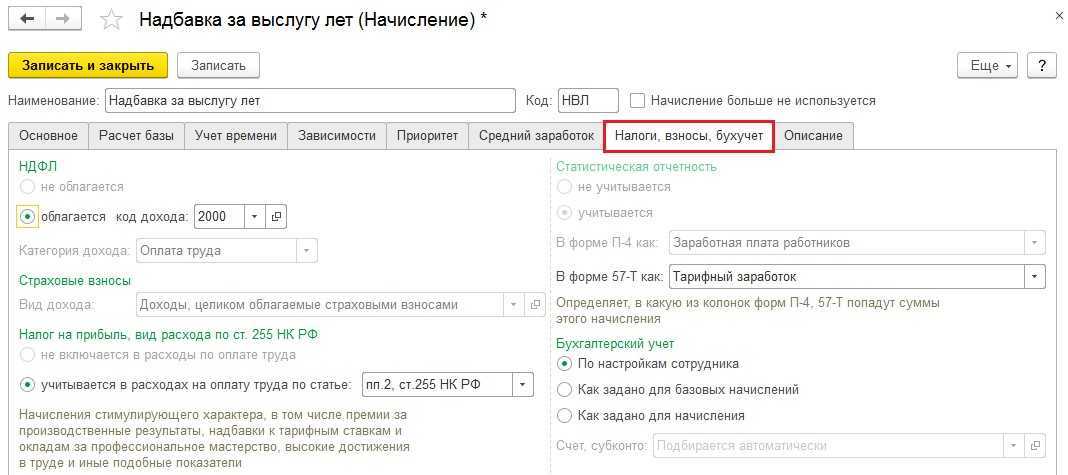Enable 'Начисление больше не используется' checkbox
1068x475 pixels.
click(637, 100)
